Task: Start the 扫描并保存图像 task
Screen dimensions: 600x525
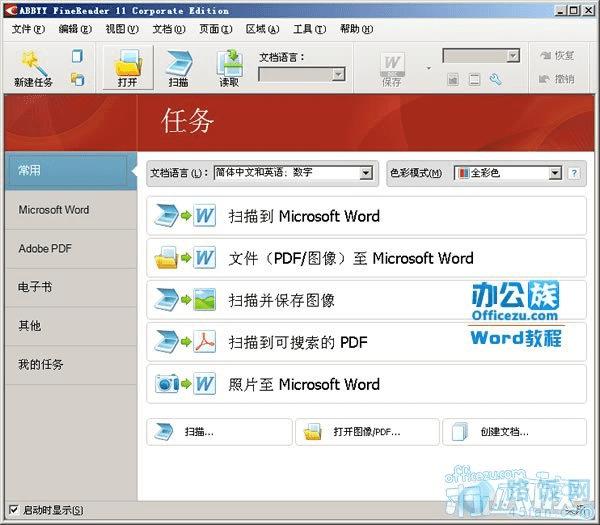Action: click(366, 300)
